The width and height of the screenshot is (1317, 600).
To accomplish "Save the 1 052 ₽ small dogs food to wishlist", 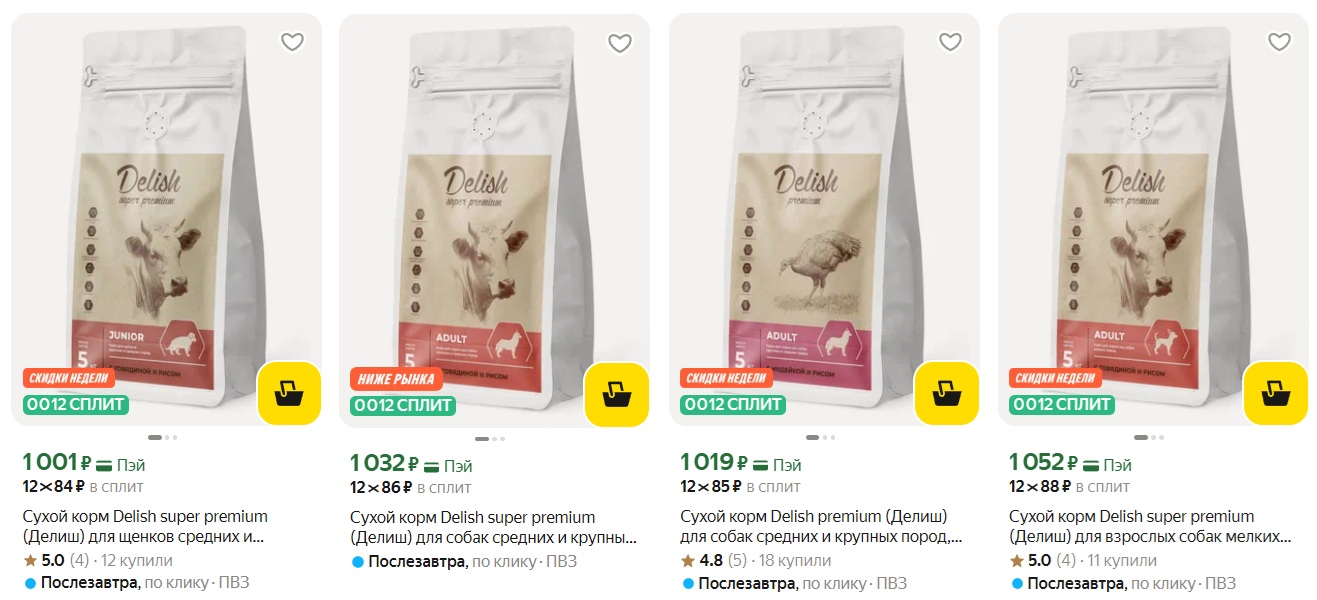I will click(x=1279, y=42).
